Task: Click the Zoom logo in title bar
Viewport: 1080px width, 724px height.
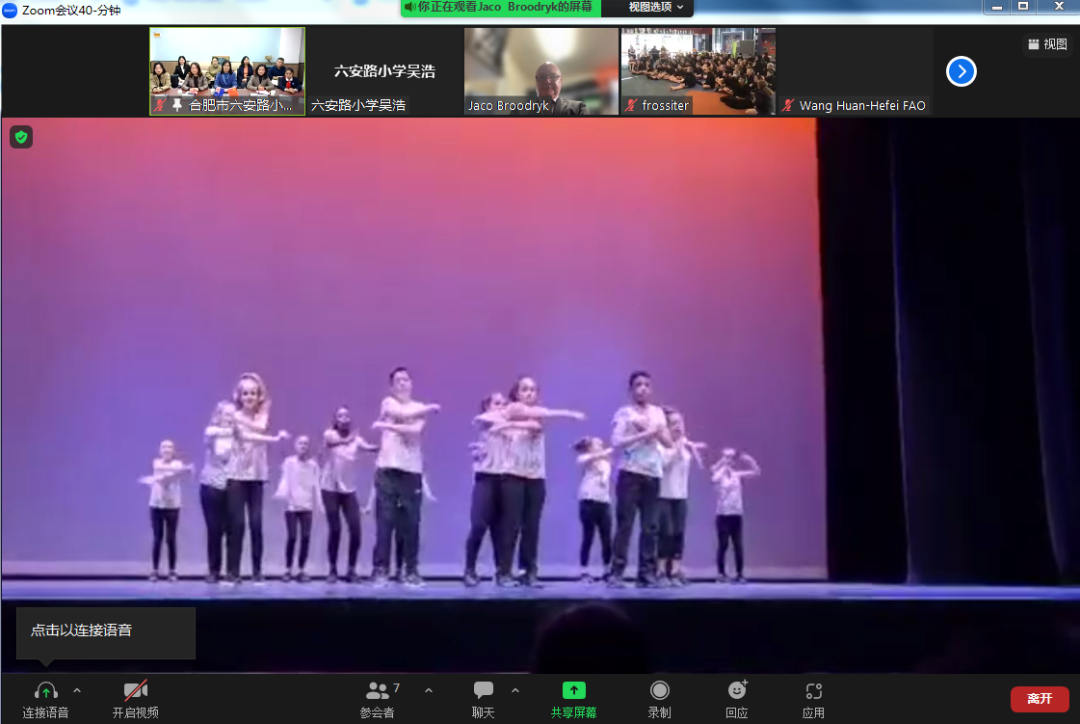Action: pyautogui.click(x=10, y=10)
